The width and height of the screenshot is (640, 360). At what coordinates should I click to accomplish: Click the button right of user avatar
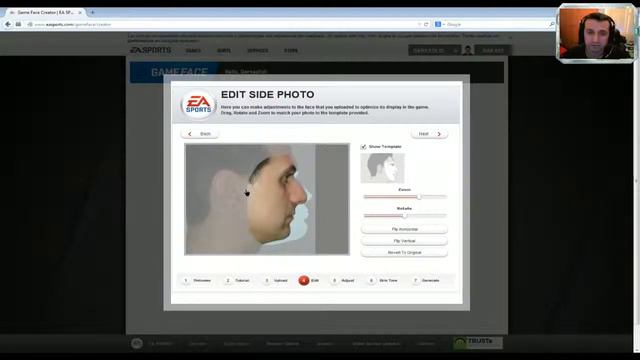[493, 50]
